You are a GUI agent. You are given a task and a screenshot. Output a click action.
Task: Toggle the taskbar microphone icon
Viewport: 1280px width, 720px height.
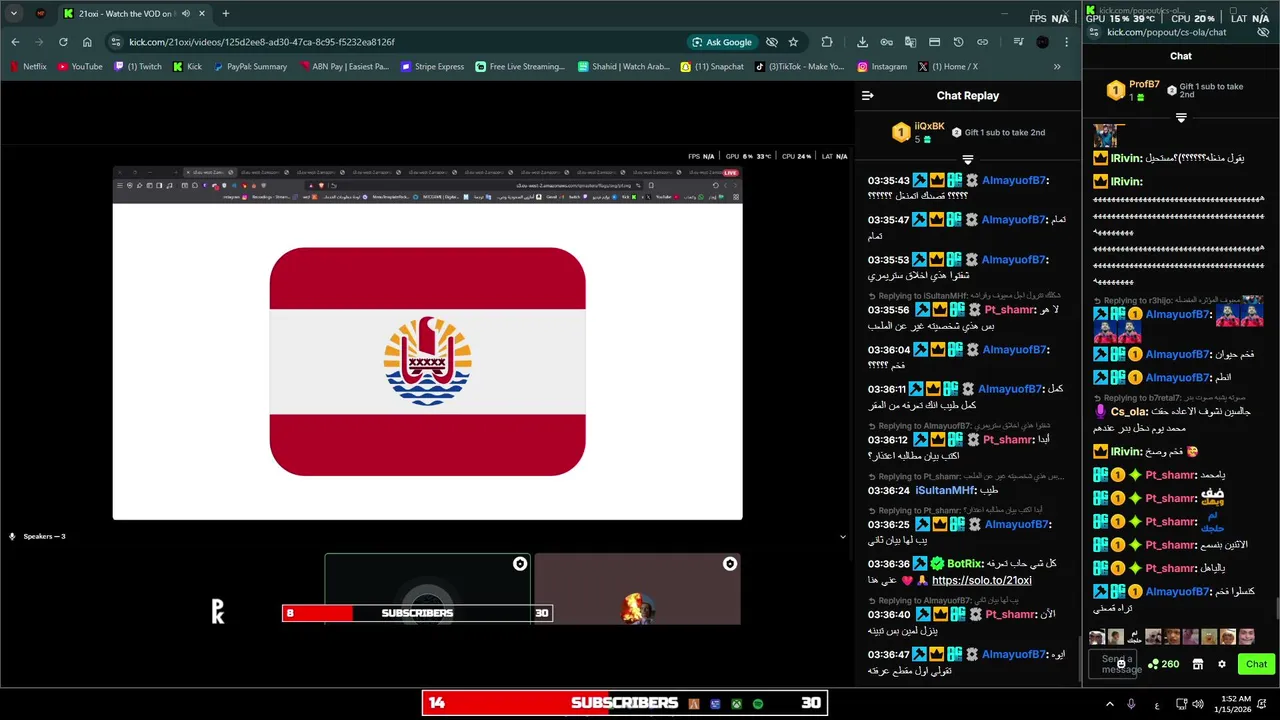(x=1131, y=704)
